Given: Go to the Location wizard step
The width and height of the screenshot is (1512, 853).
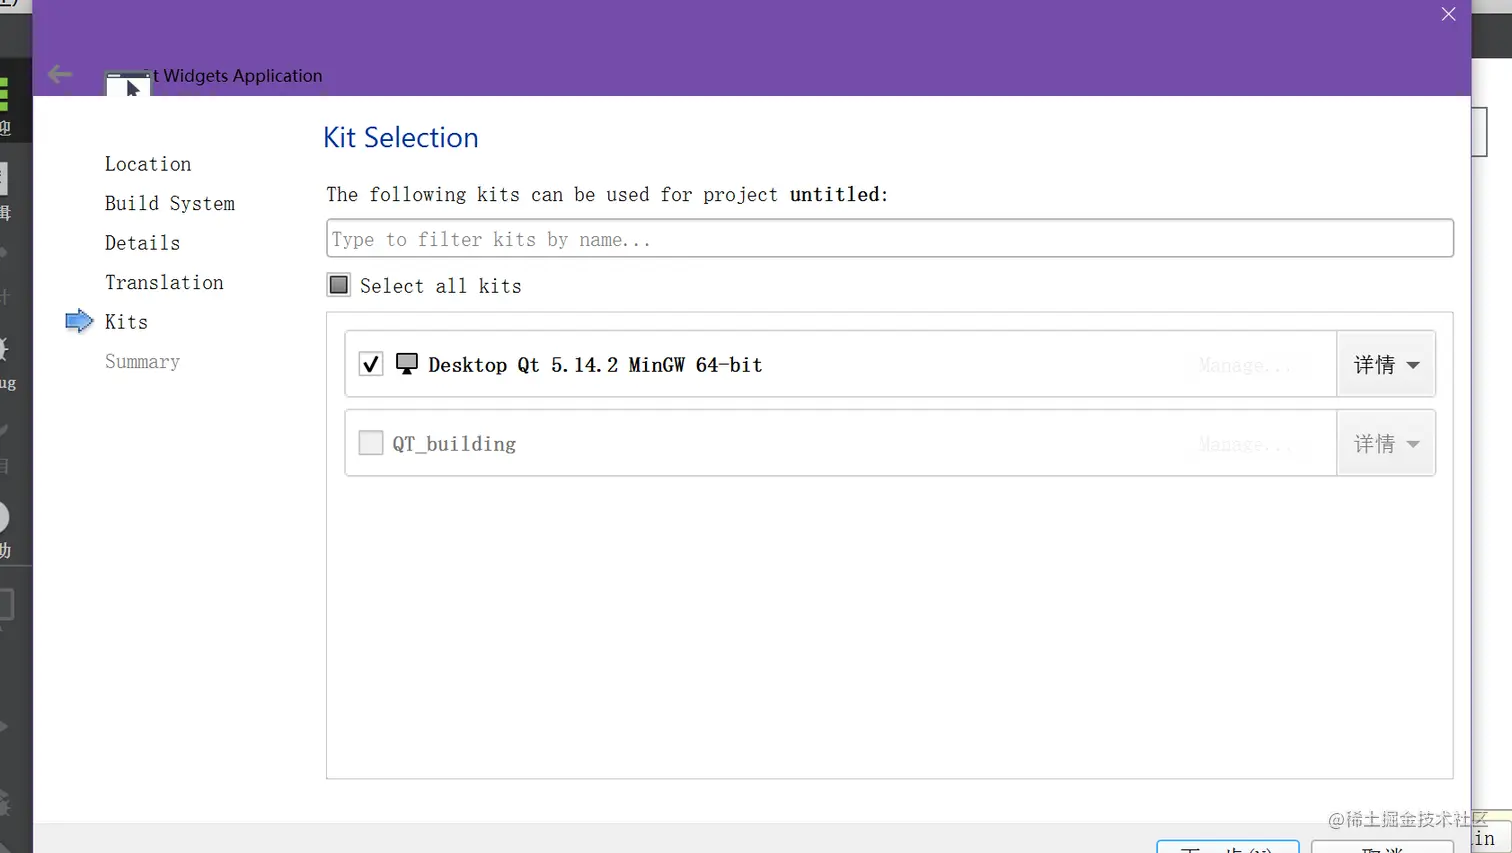Looking at the screenshot, I should tap(148, 164).
